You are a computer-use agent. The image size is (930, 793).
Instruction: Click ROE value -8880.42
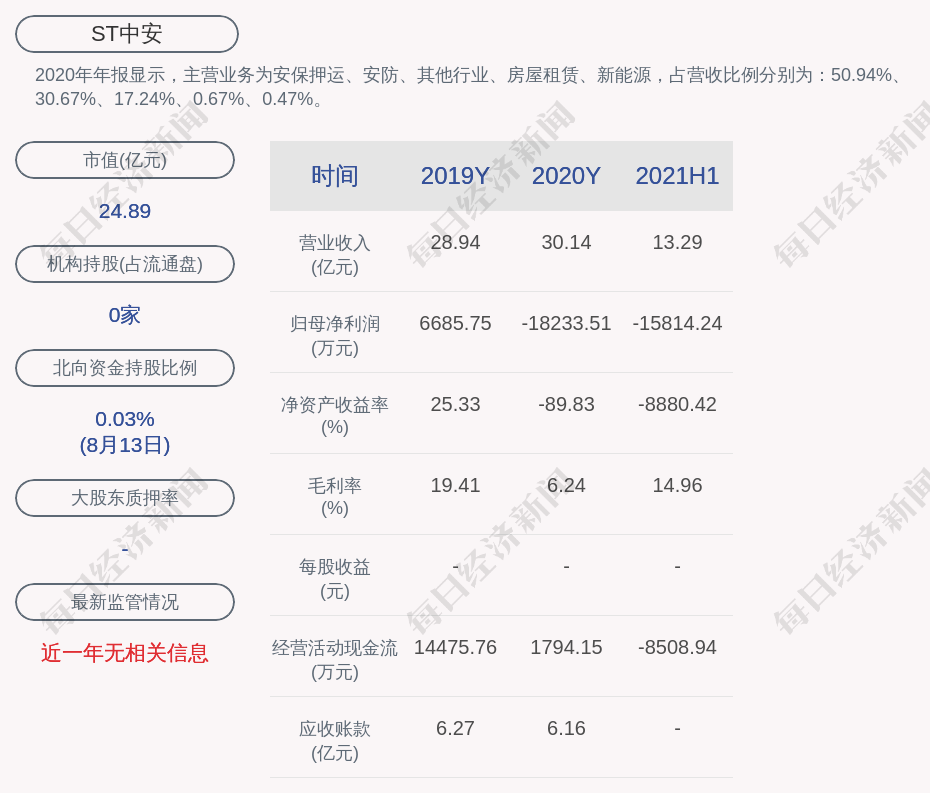[677, 404]
